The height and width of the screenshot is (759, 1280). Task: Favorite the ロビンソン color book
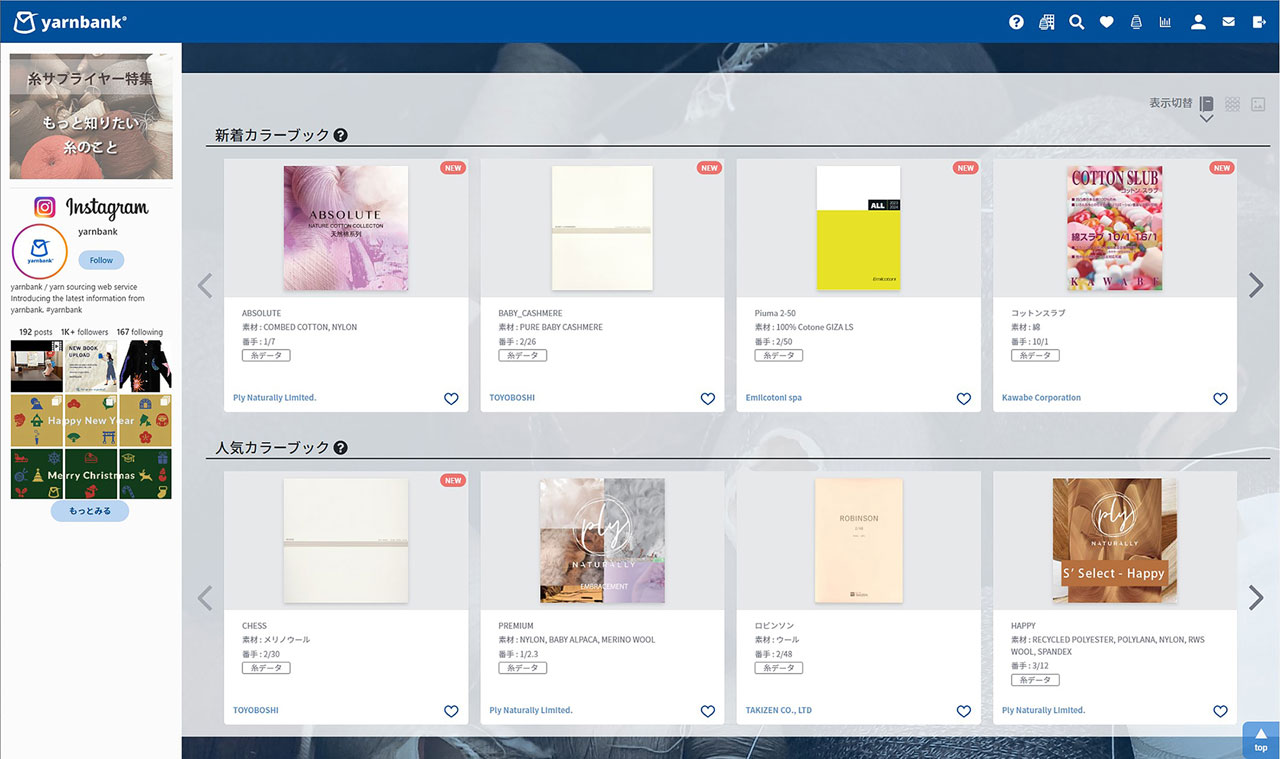pyautogui.click(x=963, y=711)
